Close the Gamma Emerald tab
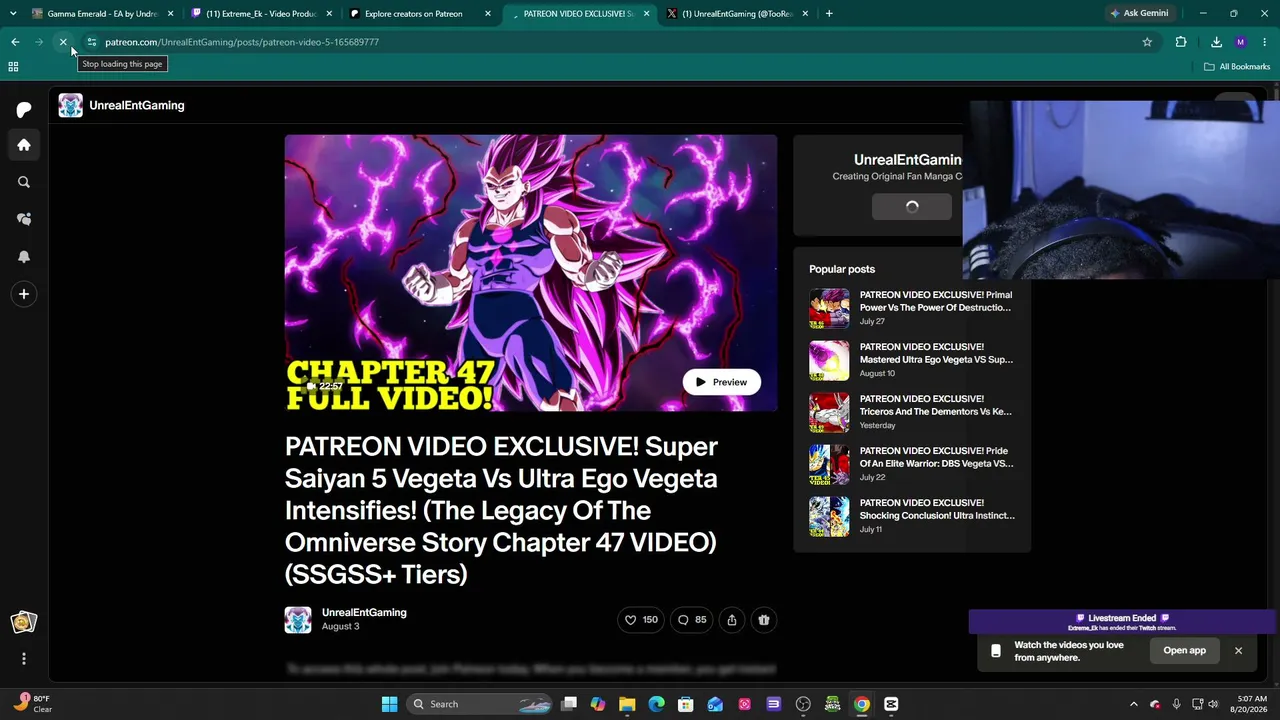This screenshot has height=720, width=1280. point(171,14)
